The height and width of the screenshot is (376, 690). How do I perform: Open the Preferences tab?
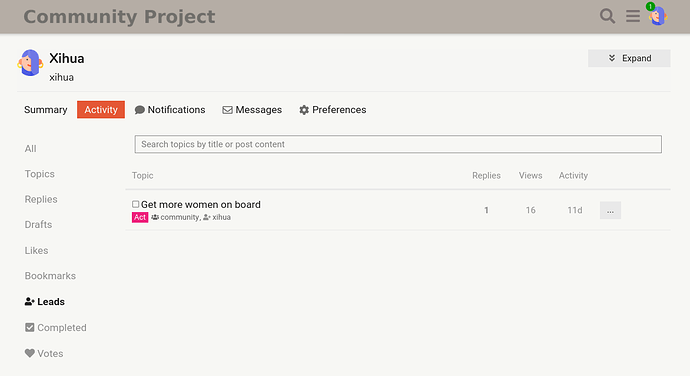point(333,110)
